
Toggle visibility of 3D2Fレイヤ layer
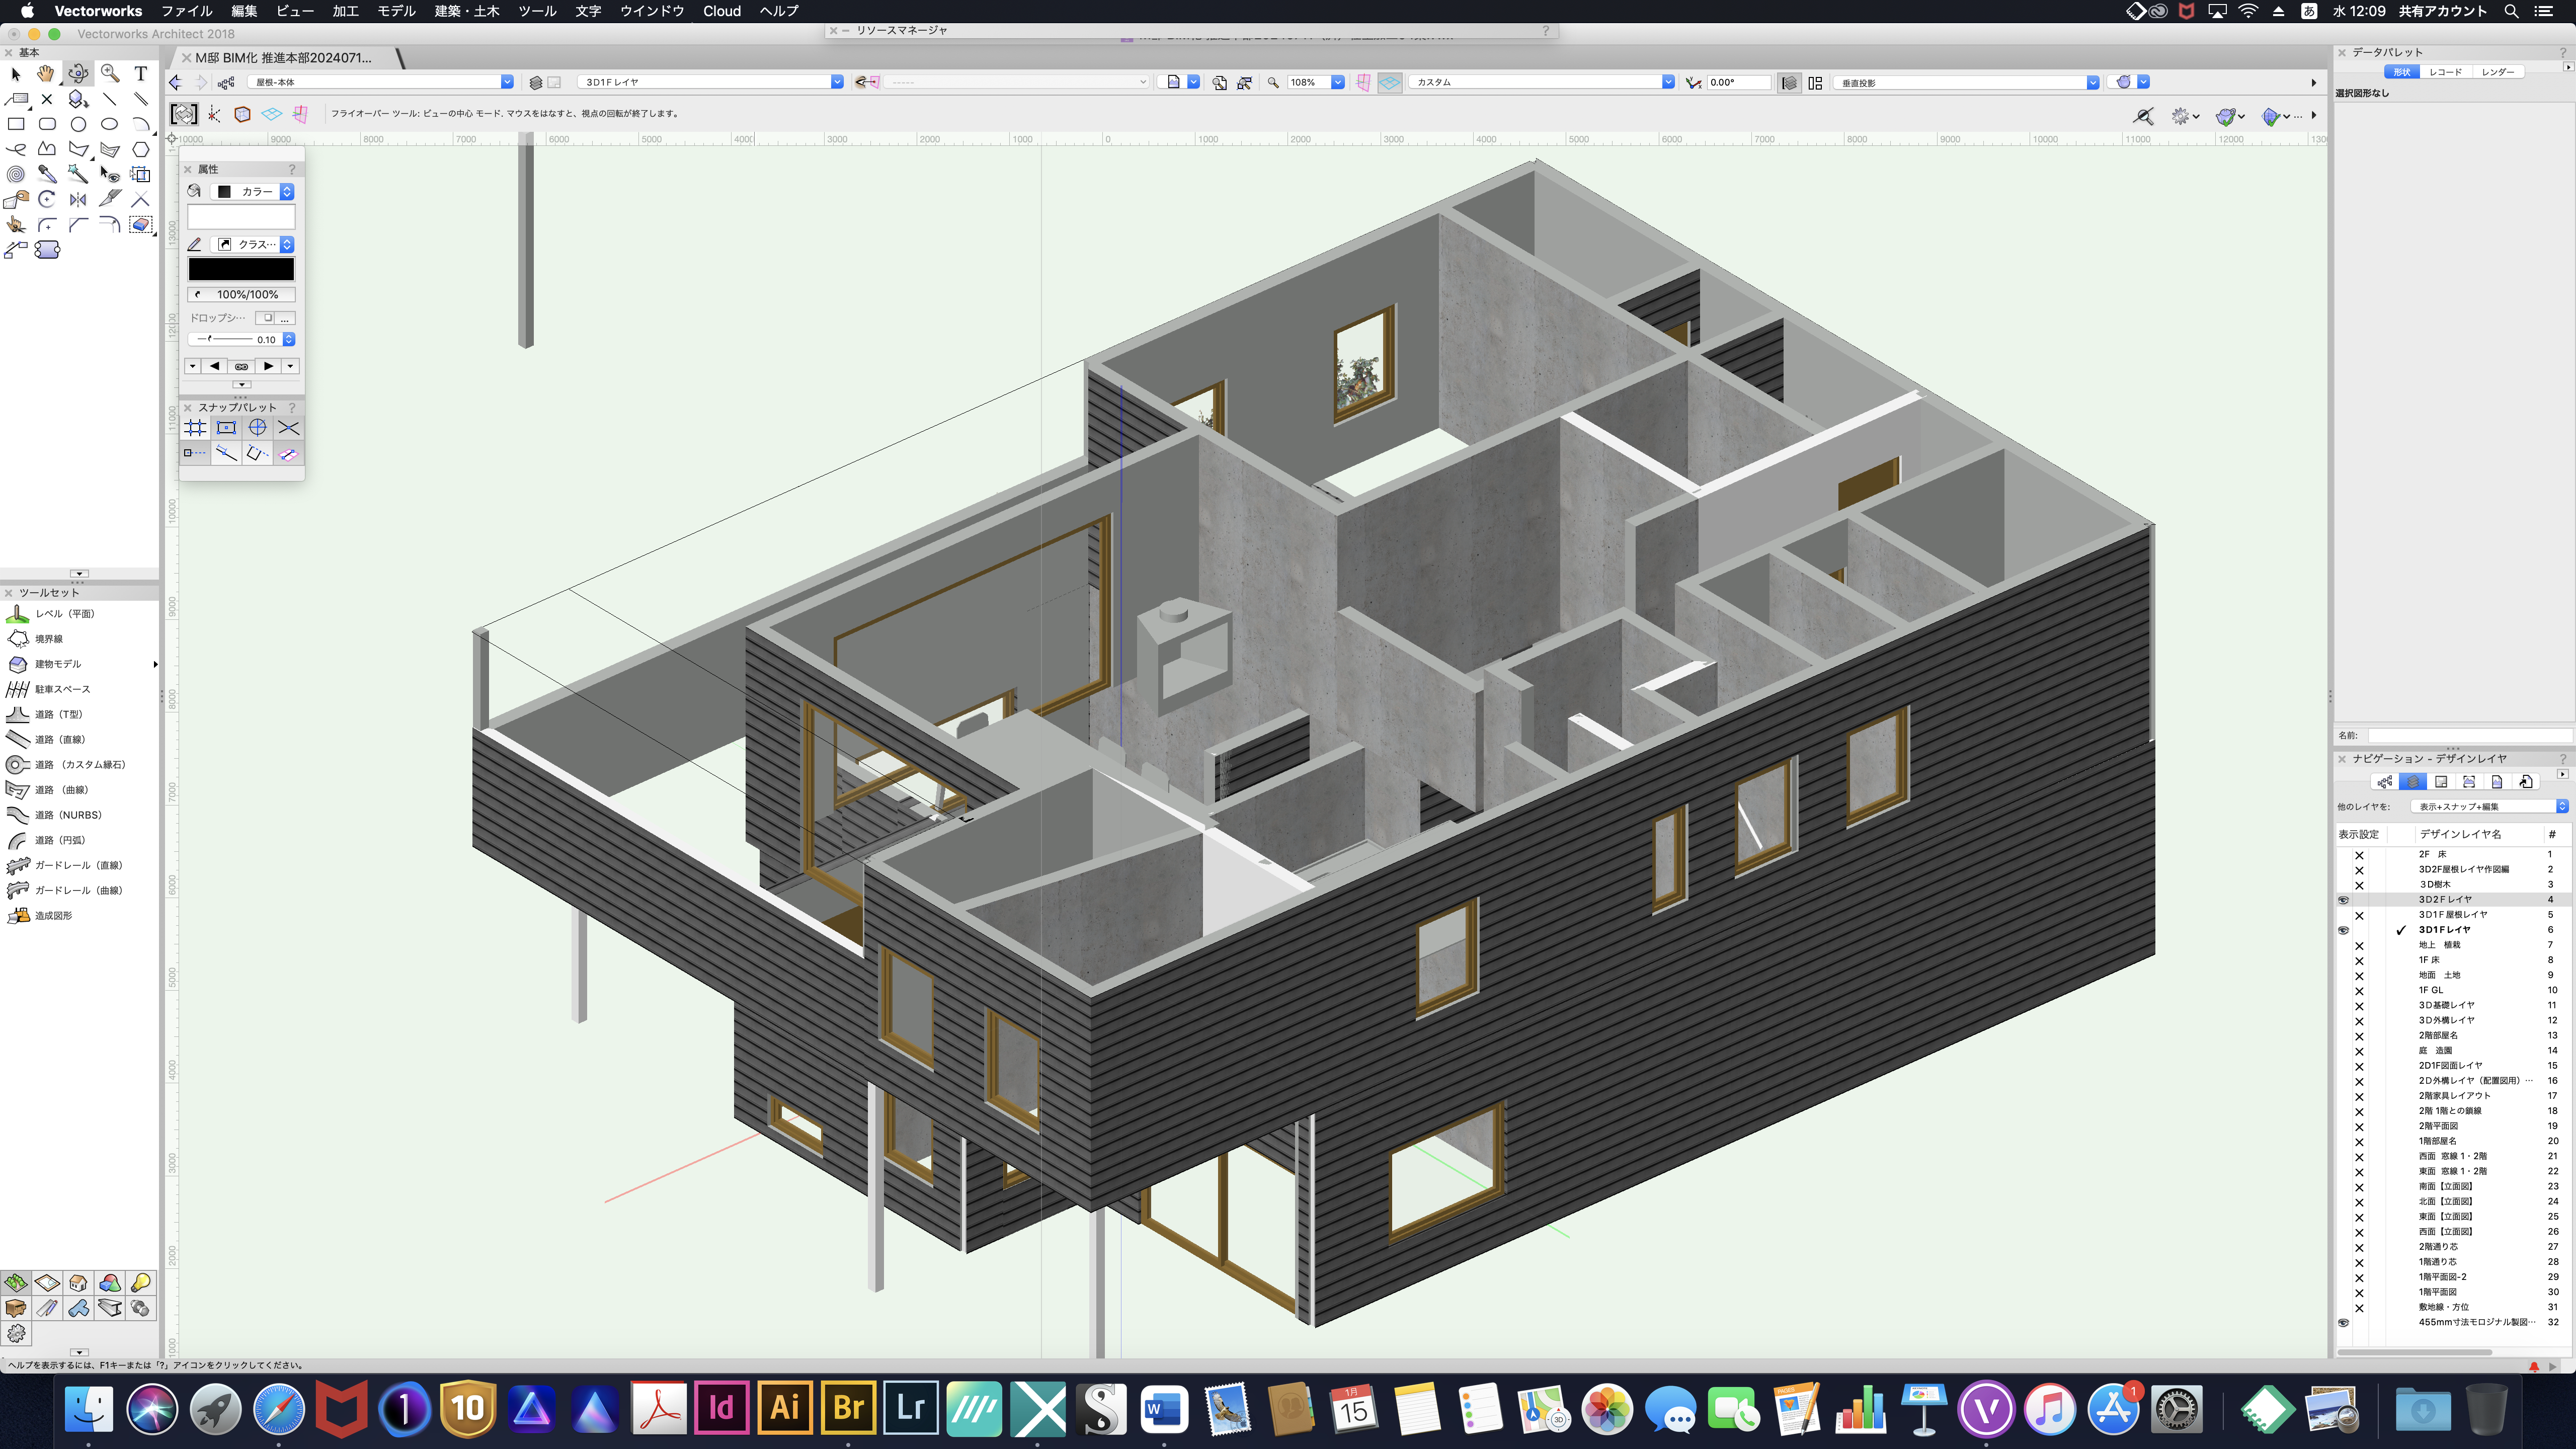pyautogui.click(x=2343, y=900)
